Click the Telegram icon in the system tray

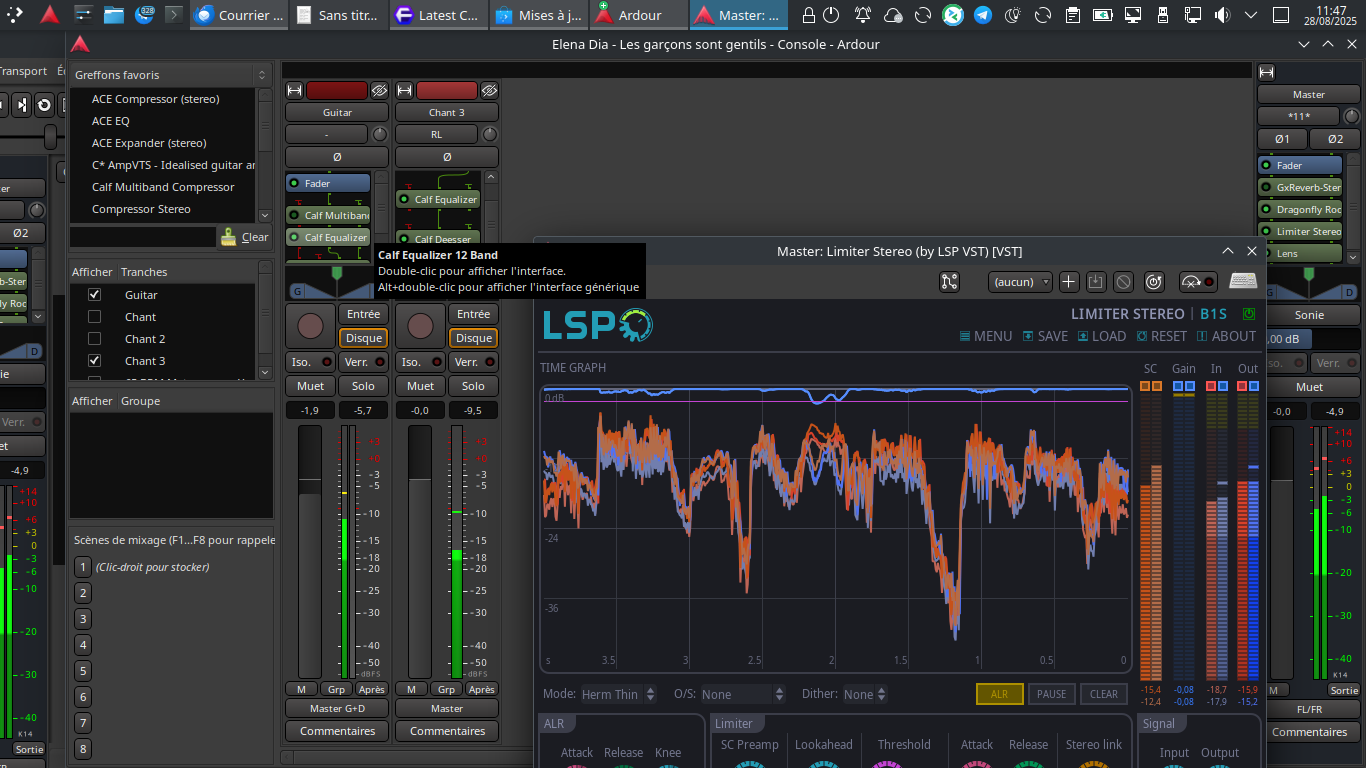pos(983,15)
